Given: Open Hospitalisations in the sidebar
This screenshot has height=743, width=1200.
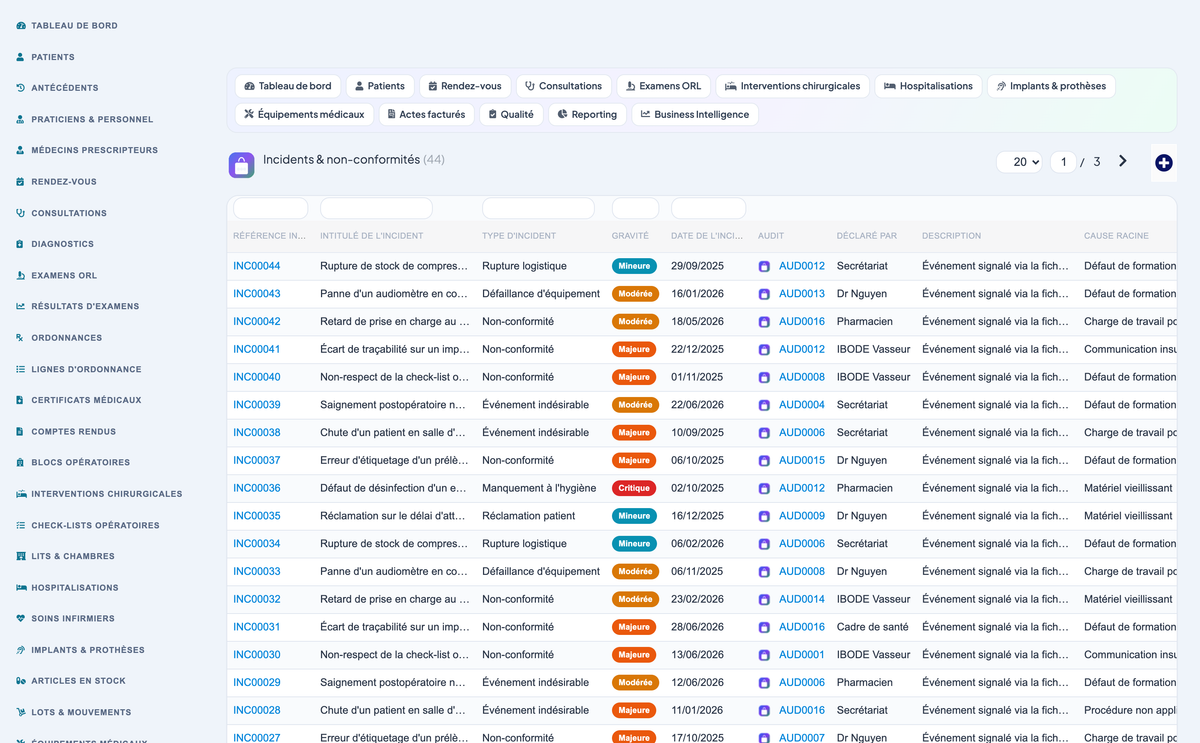Looking at the screenshot, I should coord(75,588).
